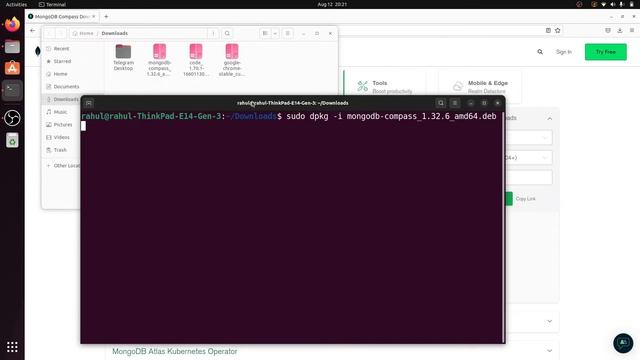640x360 pixels.
Task: Open the platform dropdown on MongoDB page
Action: coord(529,158)
